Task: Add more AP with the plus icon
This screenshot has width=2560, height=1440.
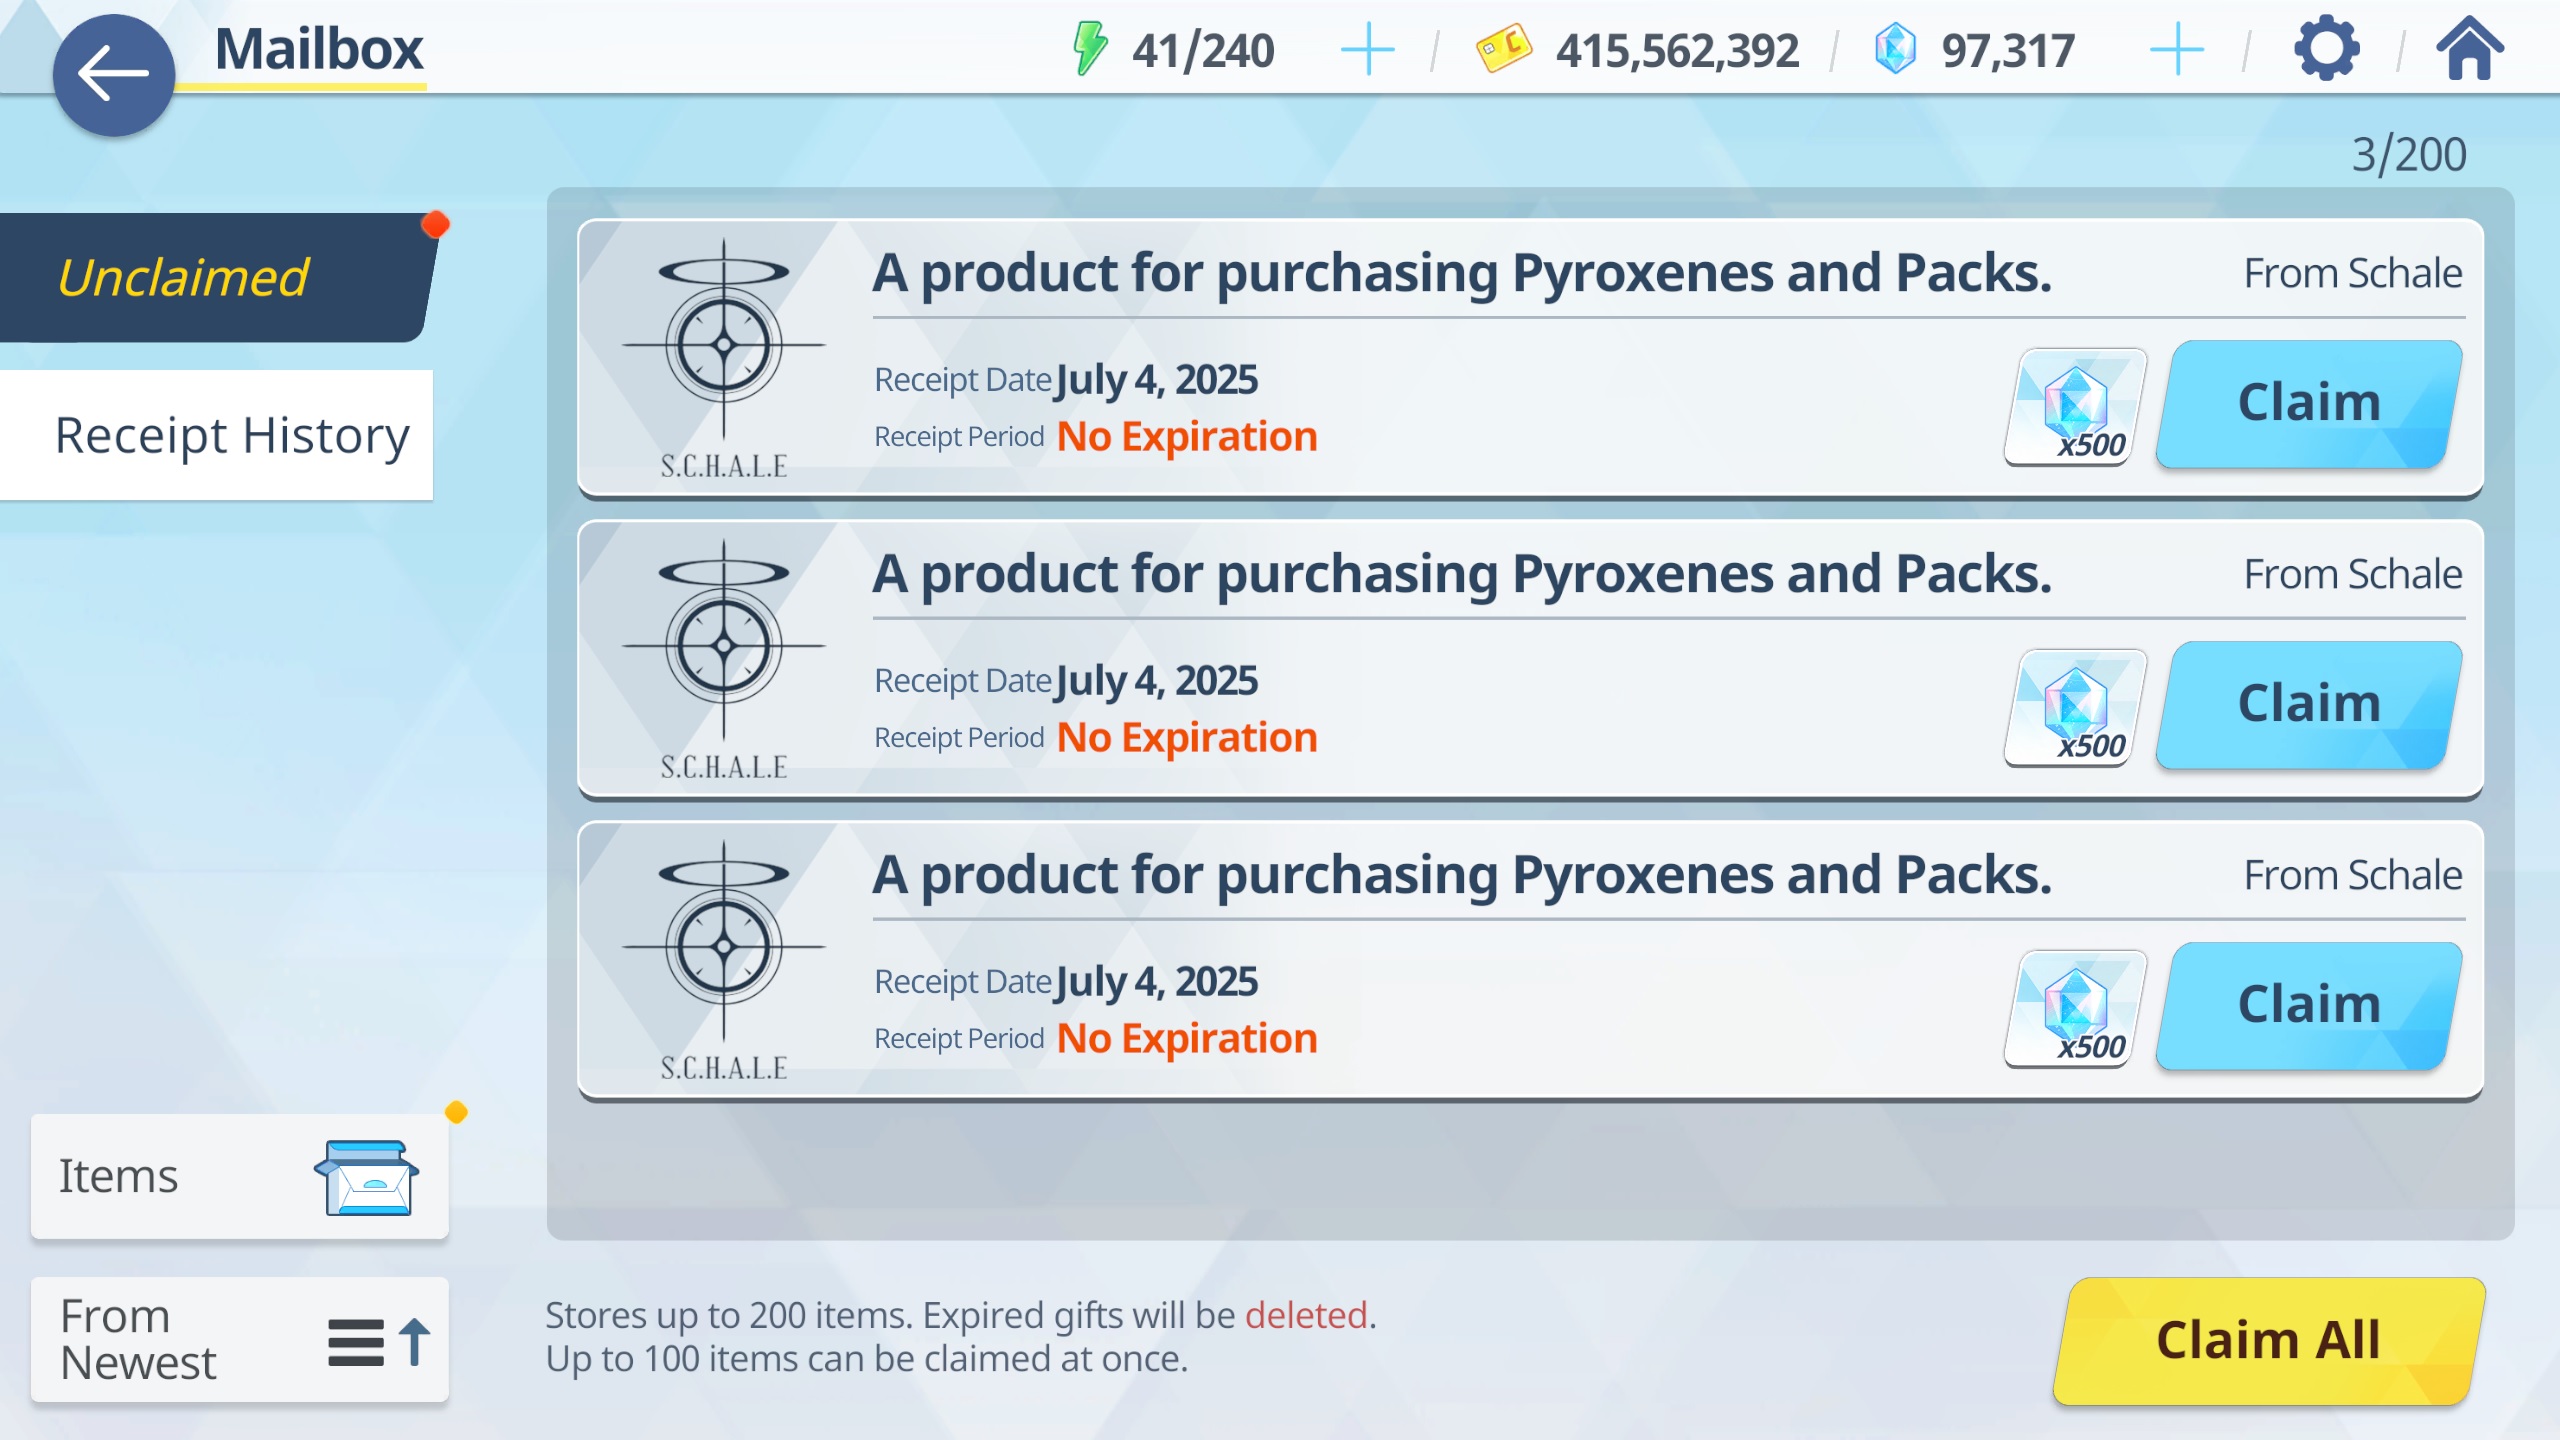Action: coord(1367,50)
